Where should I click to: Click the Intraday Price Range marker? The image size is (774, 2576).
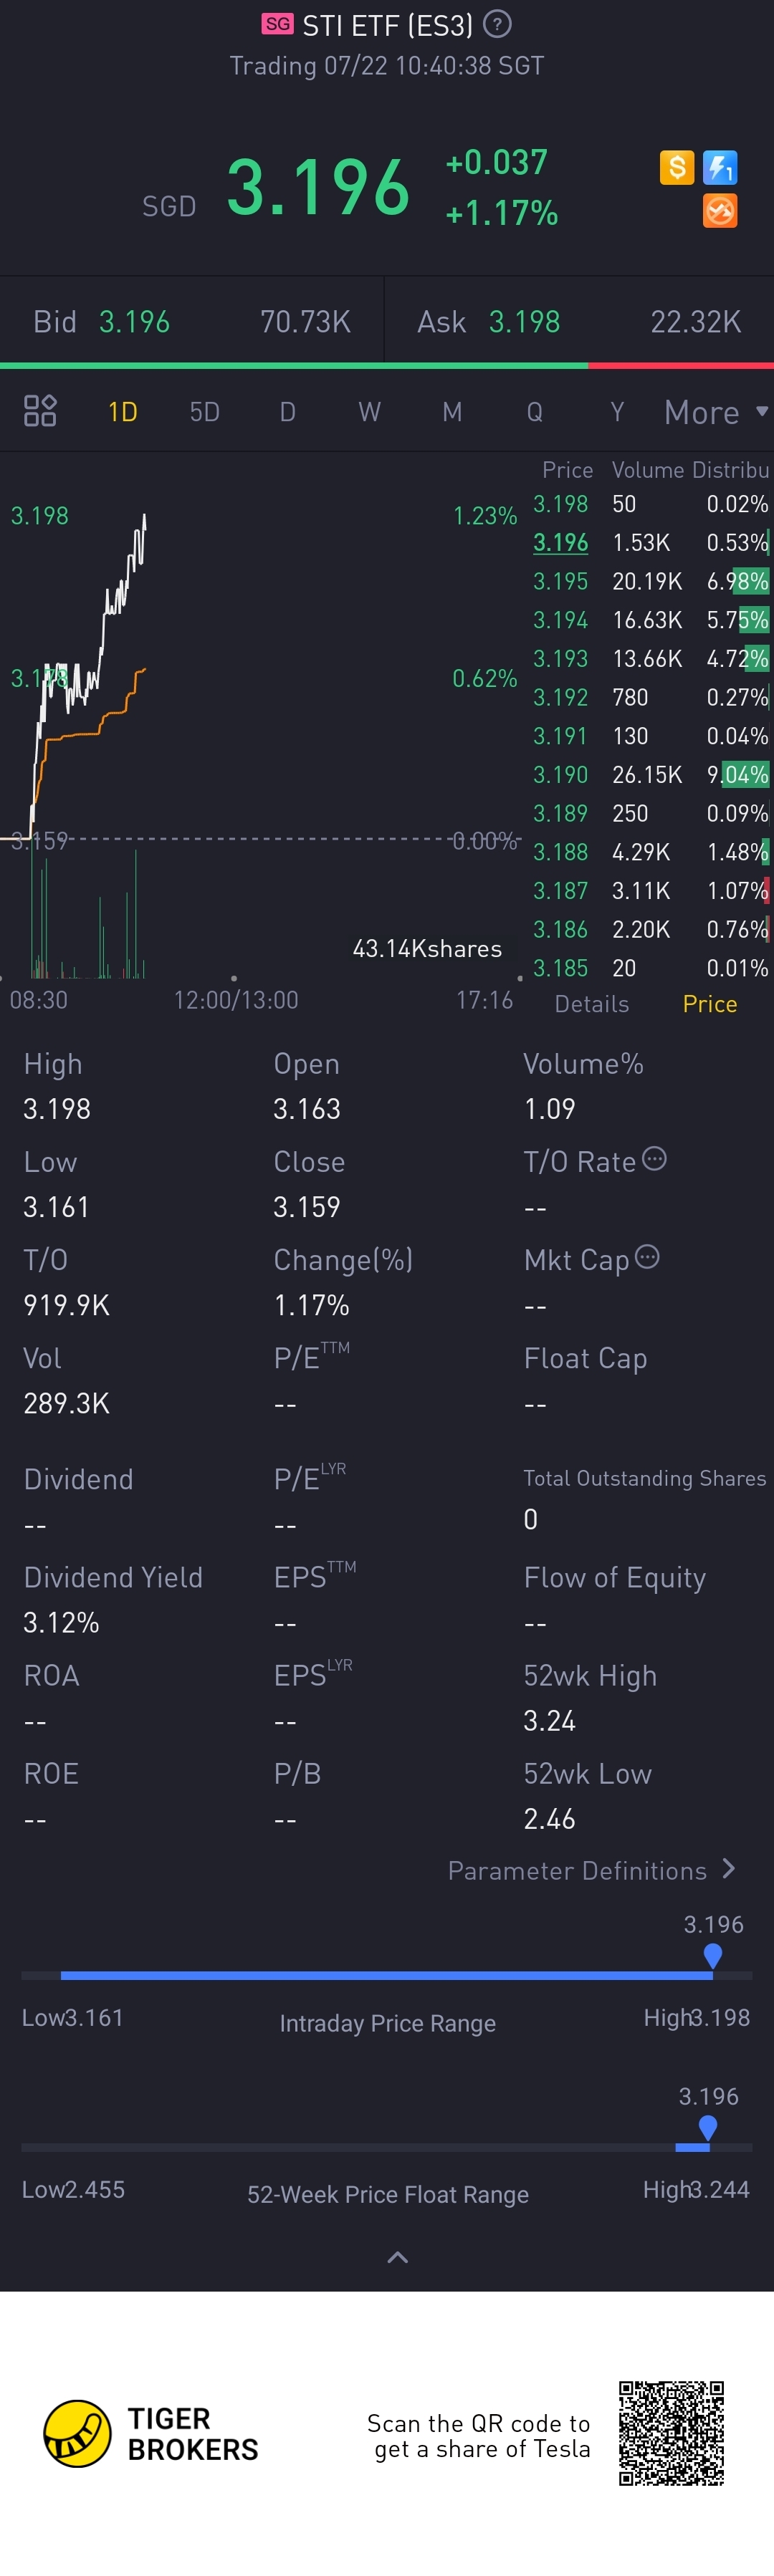[712, 1954]
